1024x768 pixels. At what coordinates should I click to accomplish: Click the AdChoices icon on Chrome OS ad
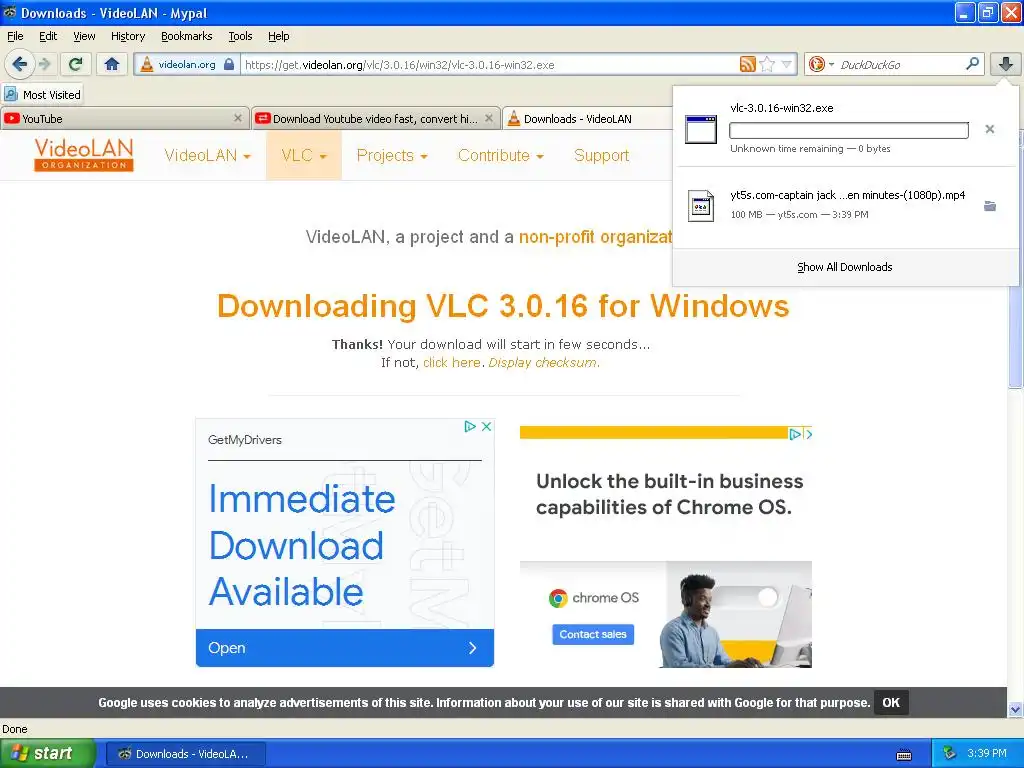click(x=795, y=434)
